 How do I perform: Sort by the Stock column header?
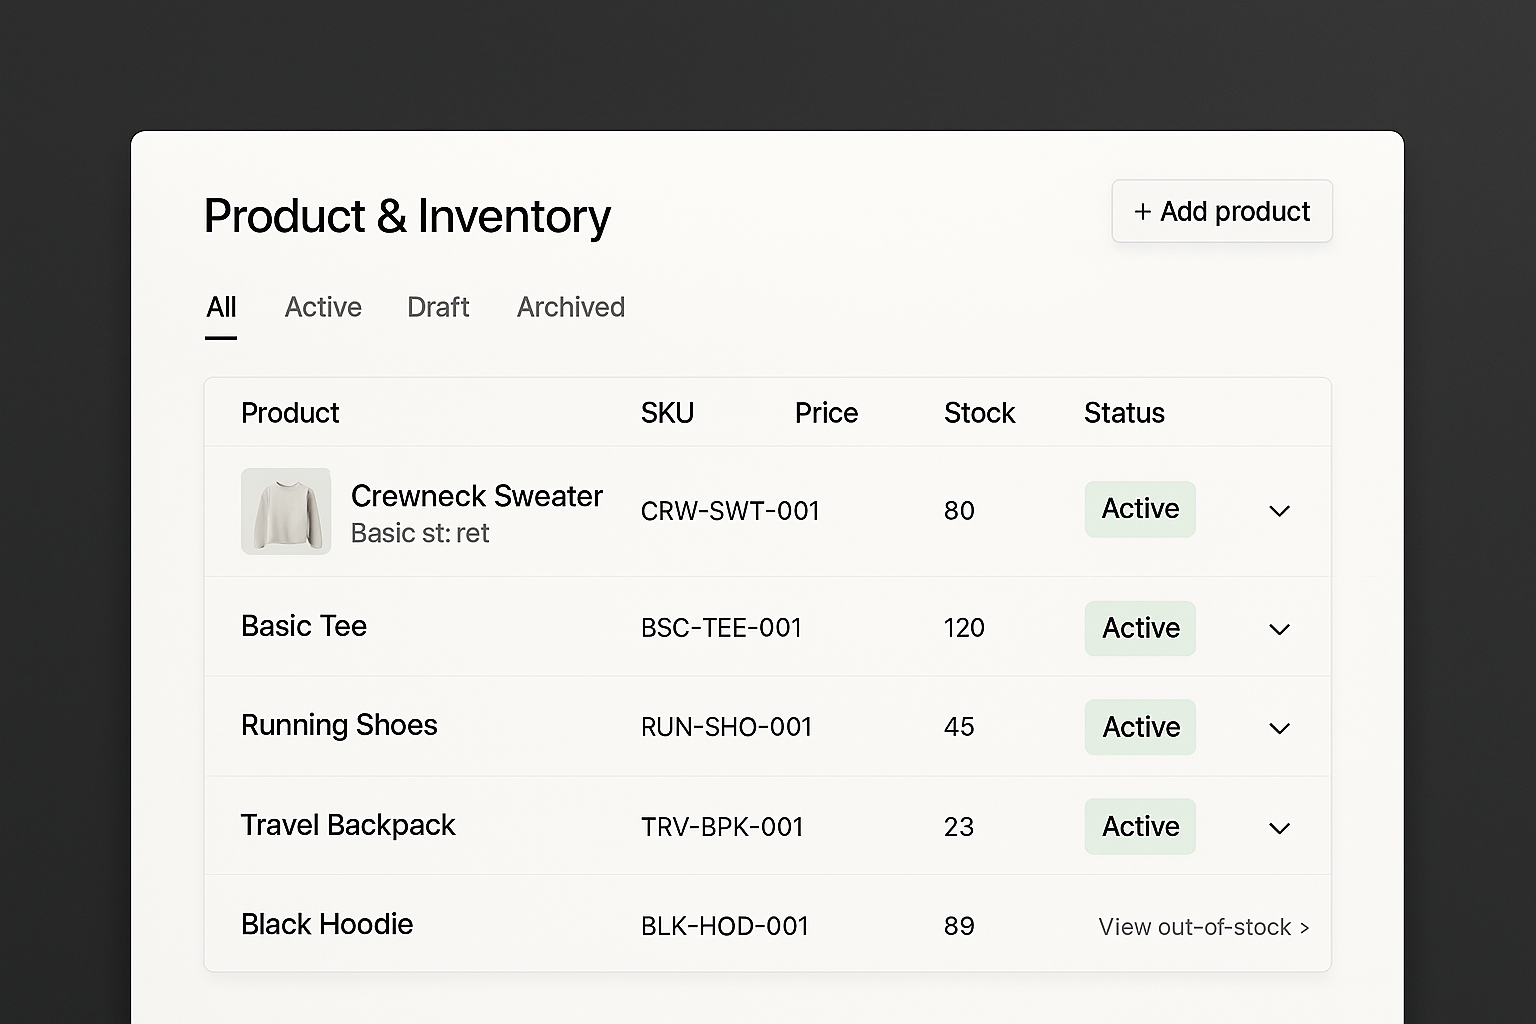pyautogui.click(x=979, y=413)
